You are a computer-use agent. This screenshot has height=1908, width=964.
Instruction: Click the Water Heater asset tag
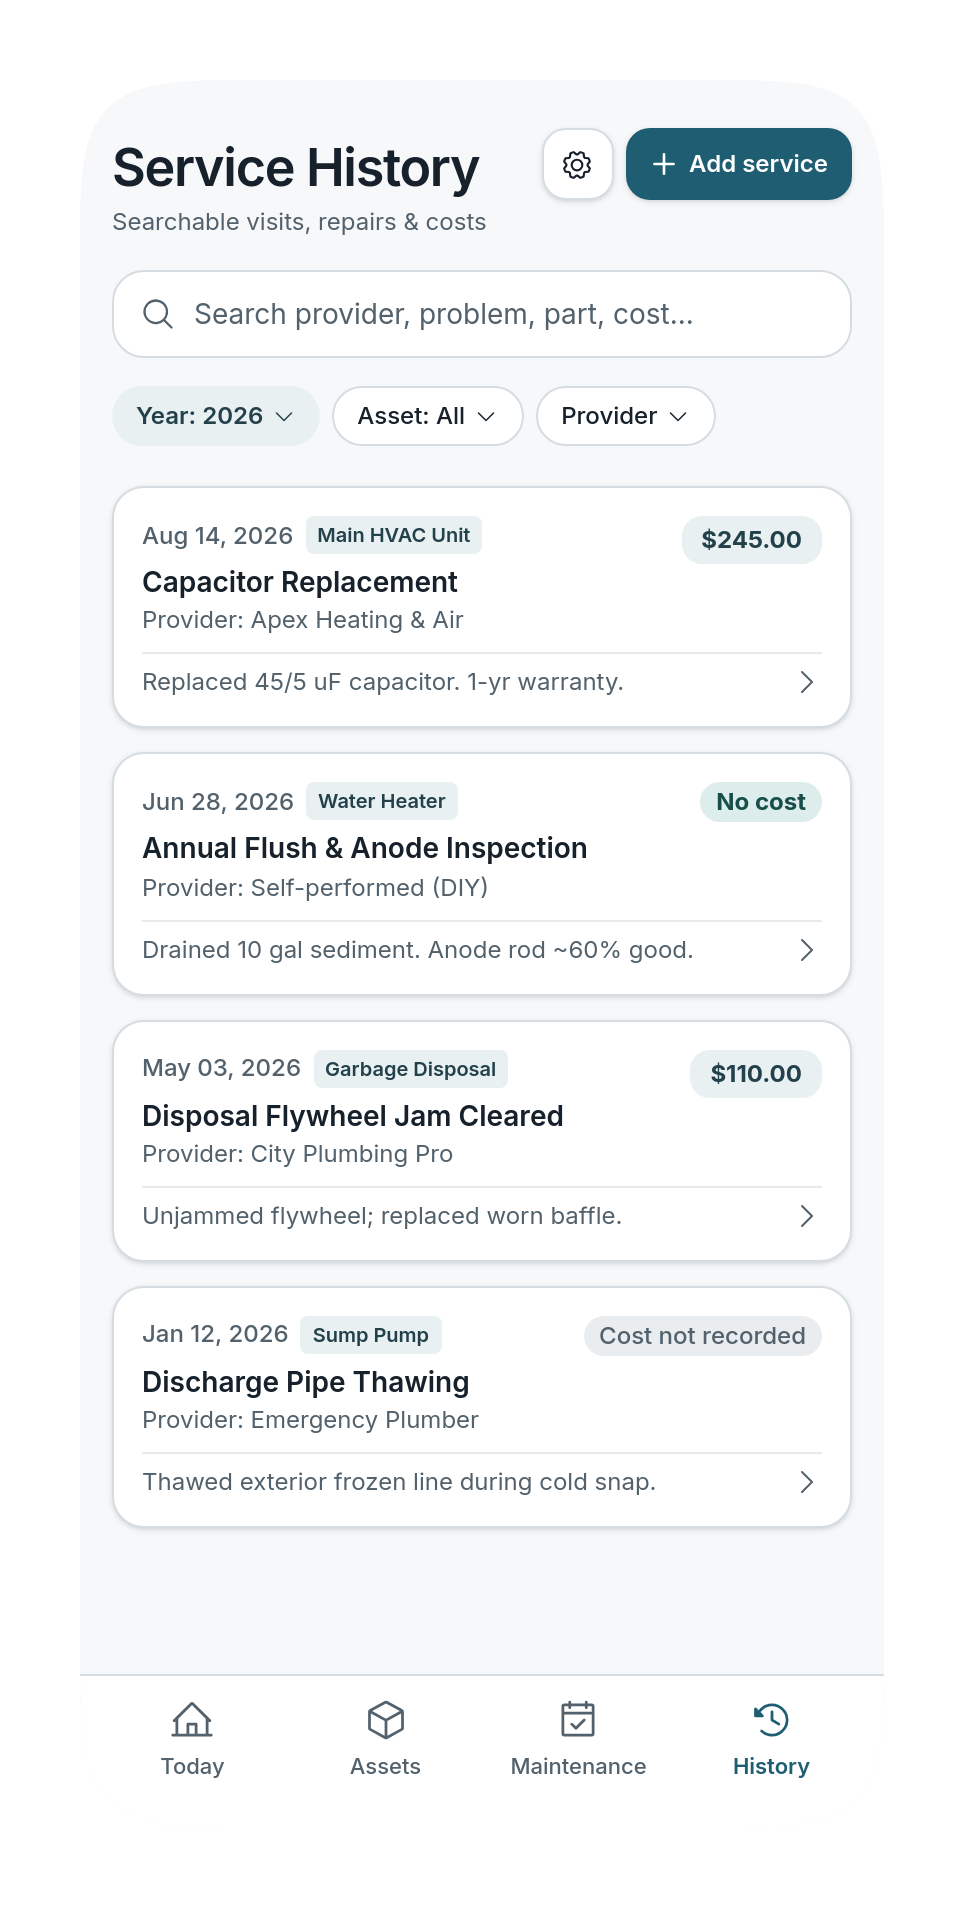[382, 801]
